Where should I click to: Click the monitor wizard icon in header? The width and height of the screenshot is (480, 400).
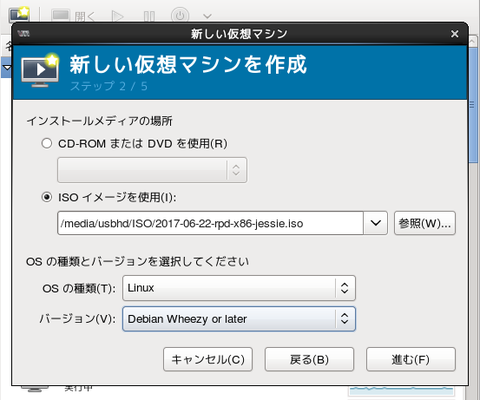[x=40, y=70]
